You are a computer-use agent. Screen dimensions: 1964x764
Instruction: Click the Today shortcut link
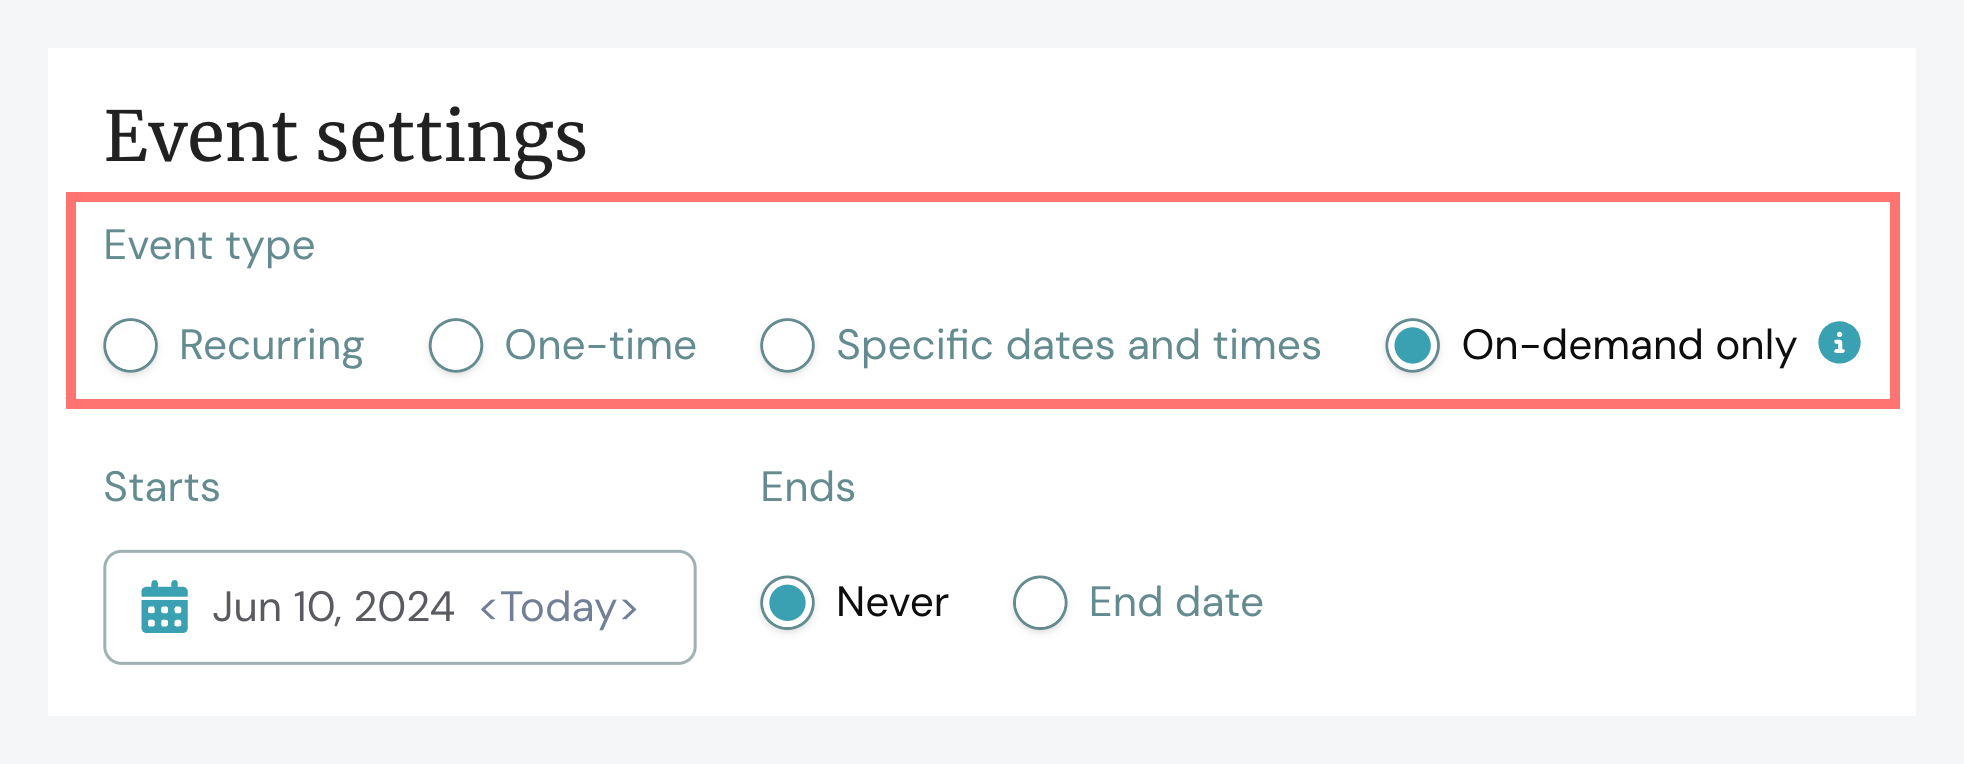click(x=558, y=607)
